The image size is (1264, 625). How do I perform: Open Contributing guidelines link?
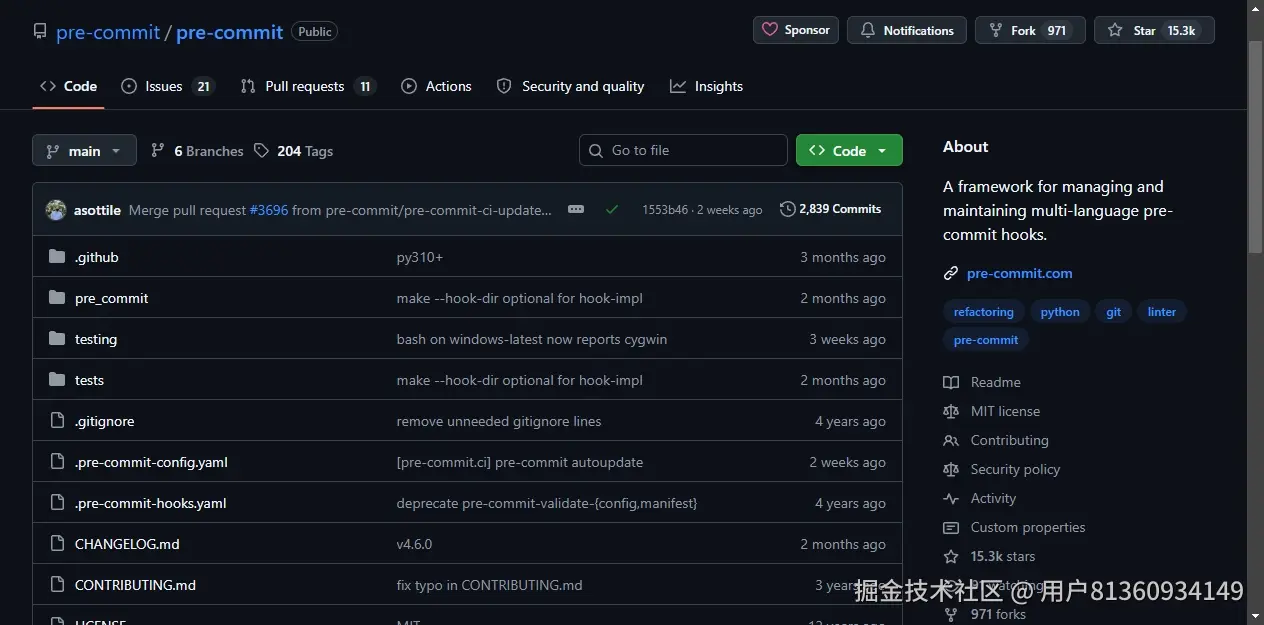pos(996,440)
